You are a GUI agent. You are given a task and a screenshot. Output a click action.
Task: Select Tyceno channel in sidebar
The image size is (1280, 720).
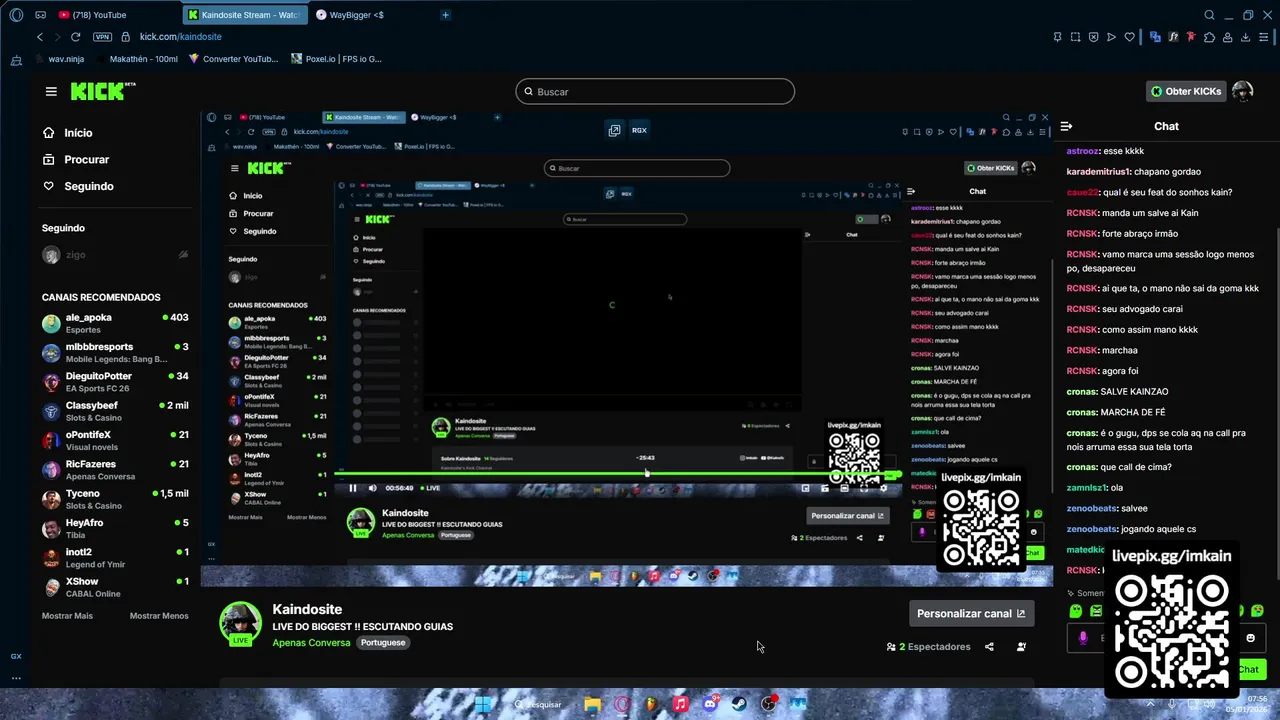click(x=115, y=499)
